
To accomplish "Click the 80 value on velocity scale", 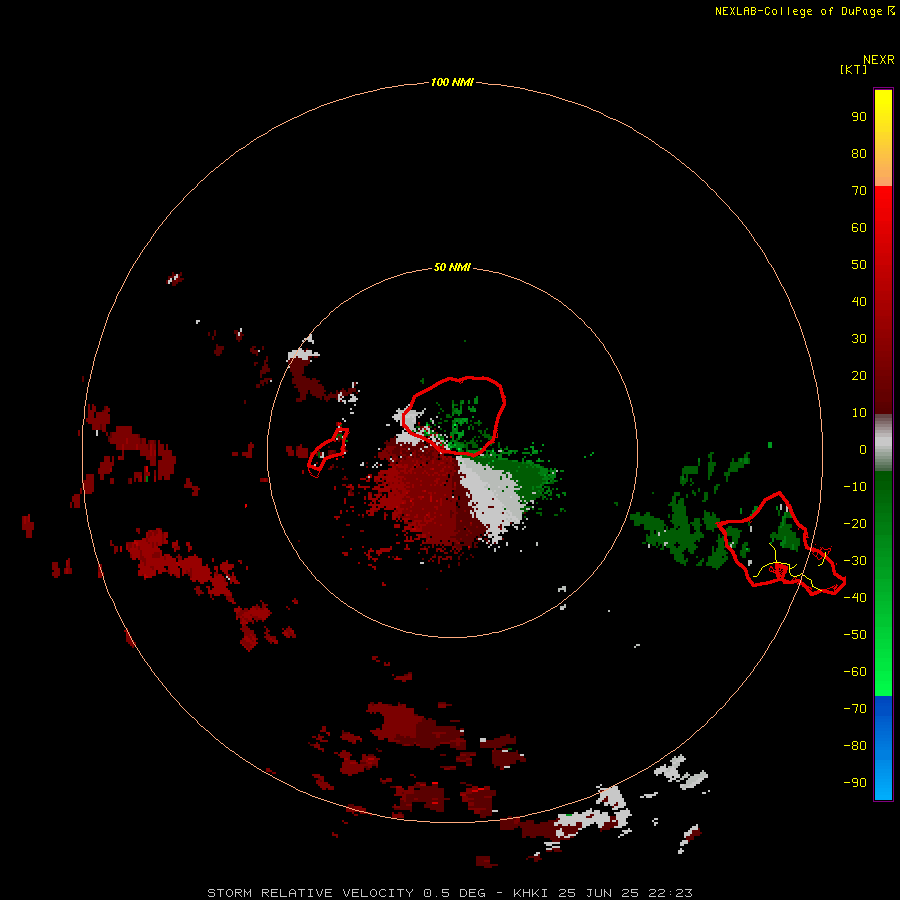I will coord(859,153).
